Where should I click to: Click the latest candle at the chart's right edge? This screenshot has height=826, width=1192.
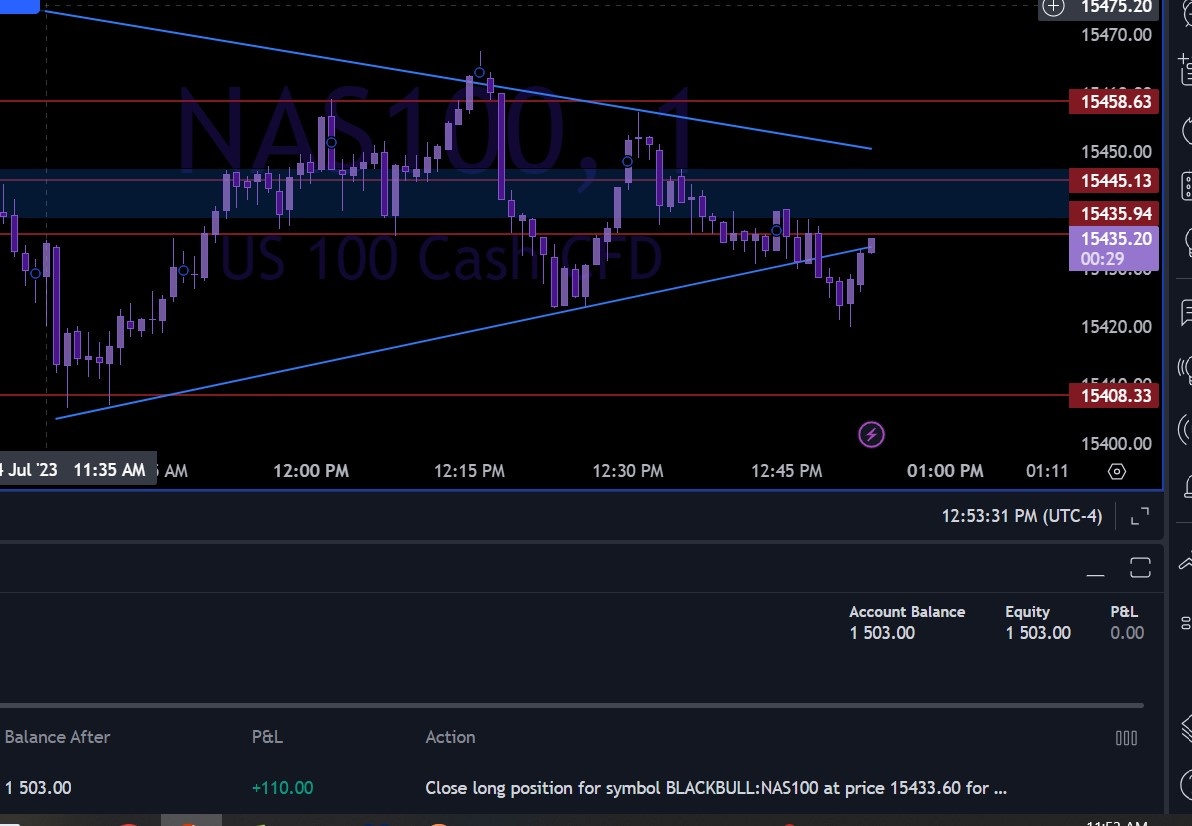tap(871, 245)
